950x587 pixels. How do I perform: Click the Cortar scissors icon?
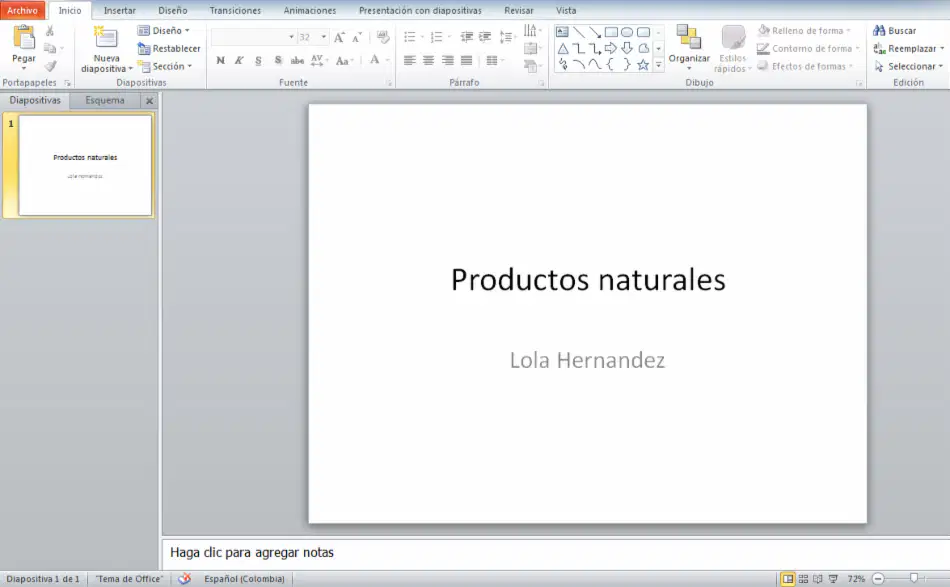[50, 31]
